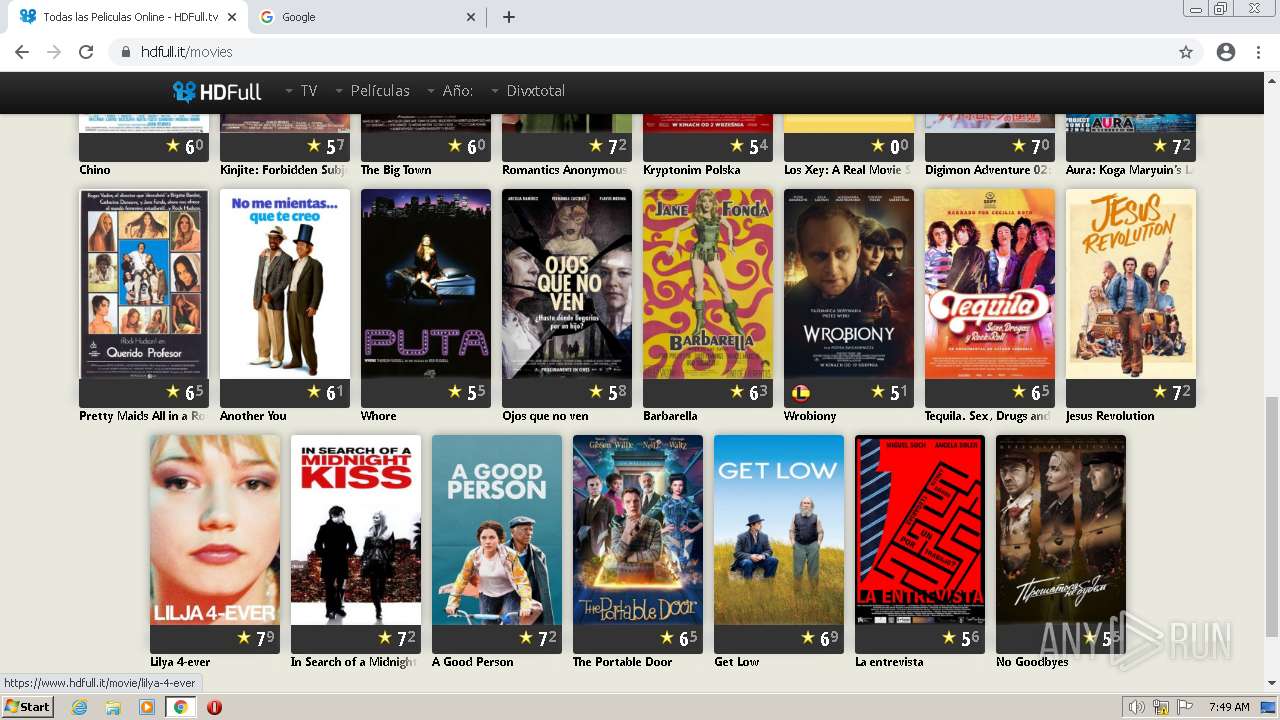The height and width of the screenshot is (720, 1280).
Task: Open the Año dropdown menu
Action: pos(450,91)
